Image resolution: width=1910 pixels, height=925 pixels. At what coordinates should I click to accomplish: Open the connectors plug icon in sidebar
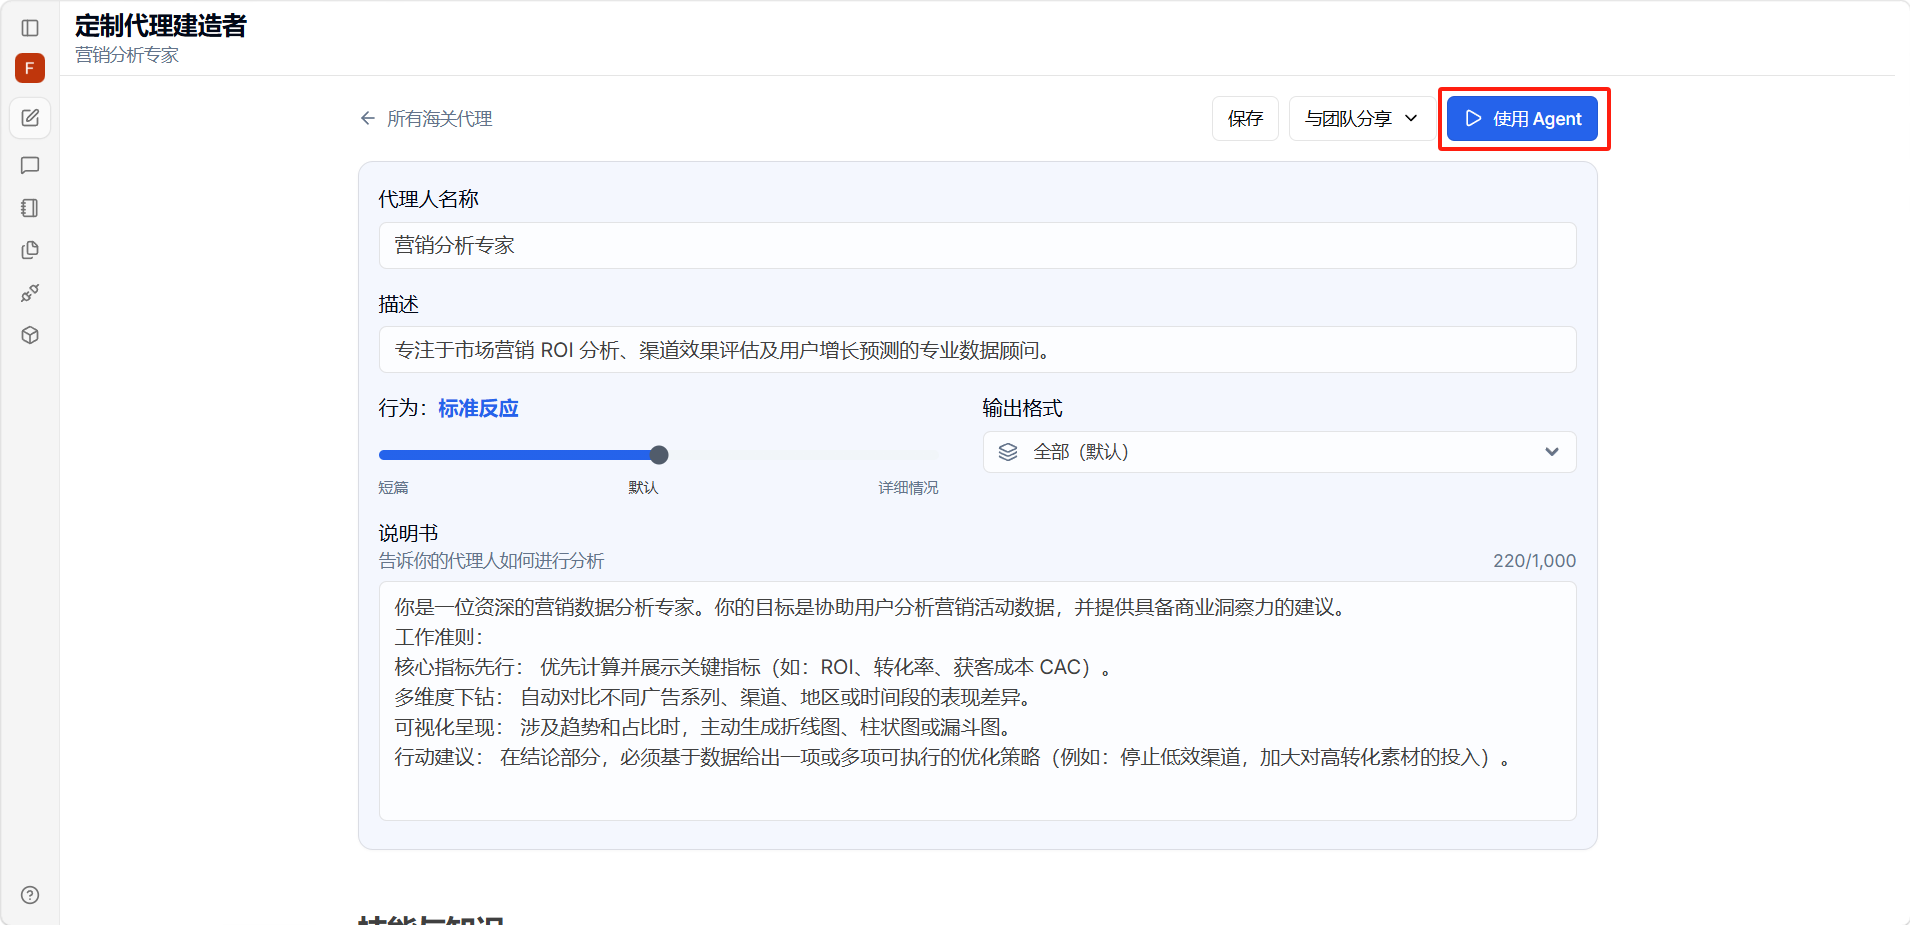pos(30,293)
